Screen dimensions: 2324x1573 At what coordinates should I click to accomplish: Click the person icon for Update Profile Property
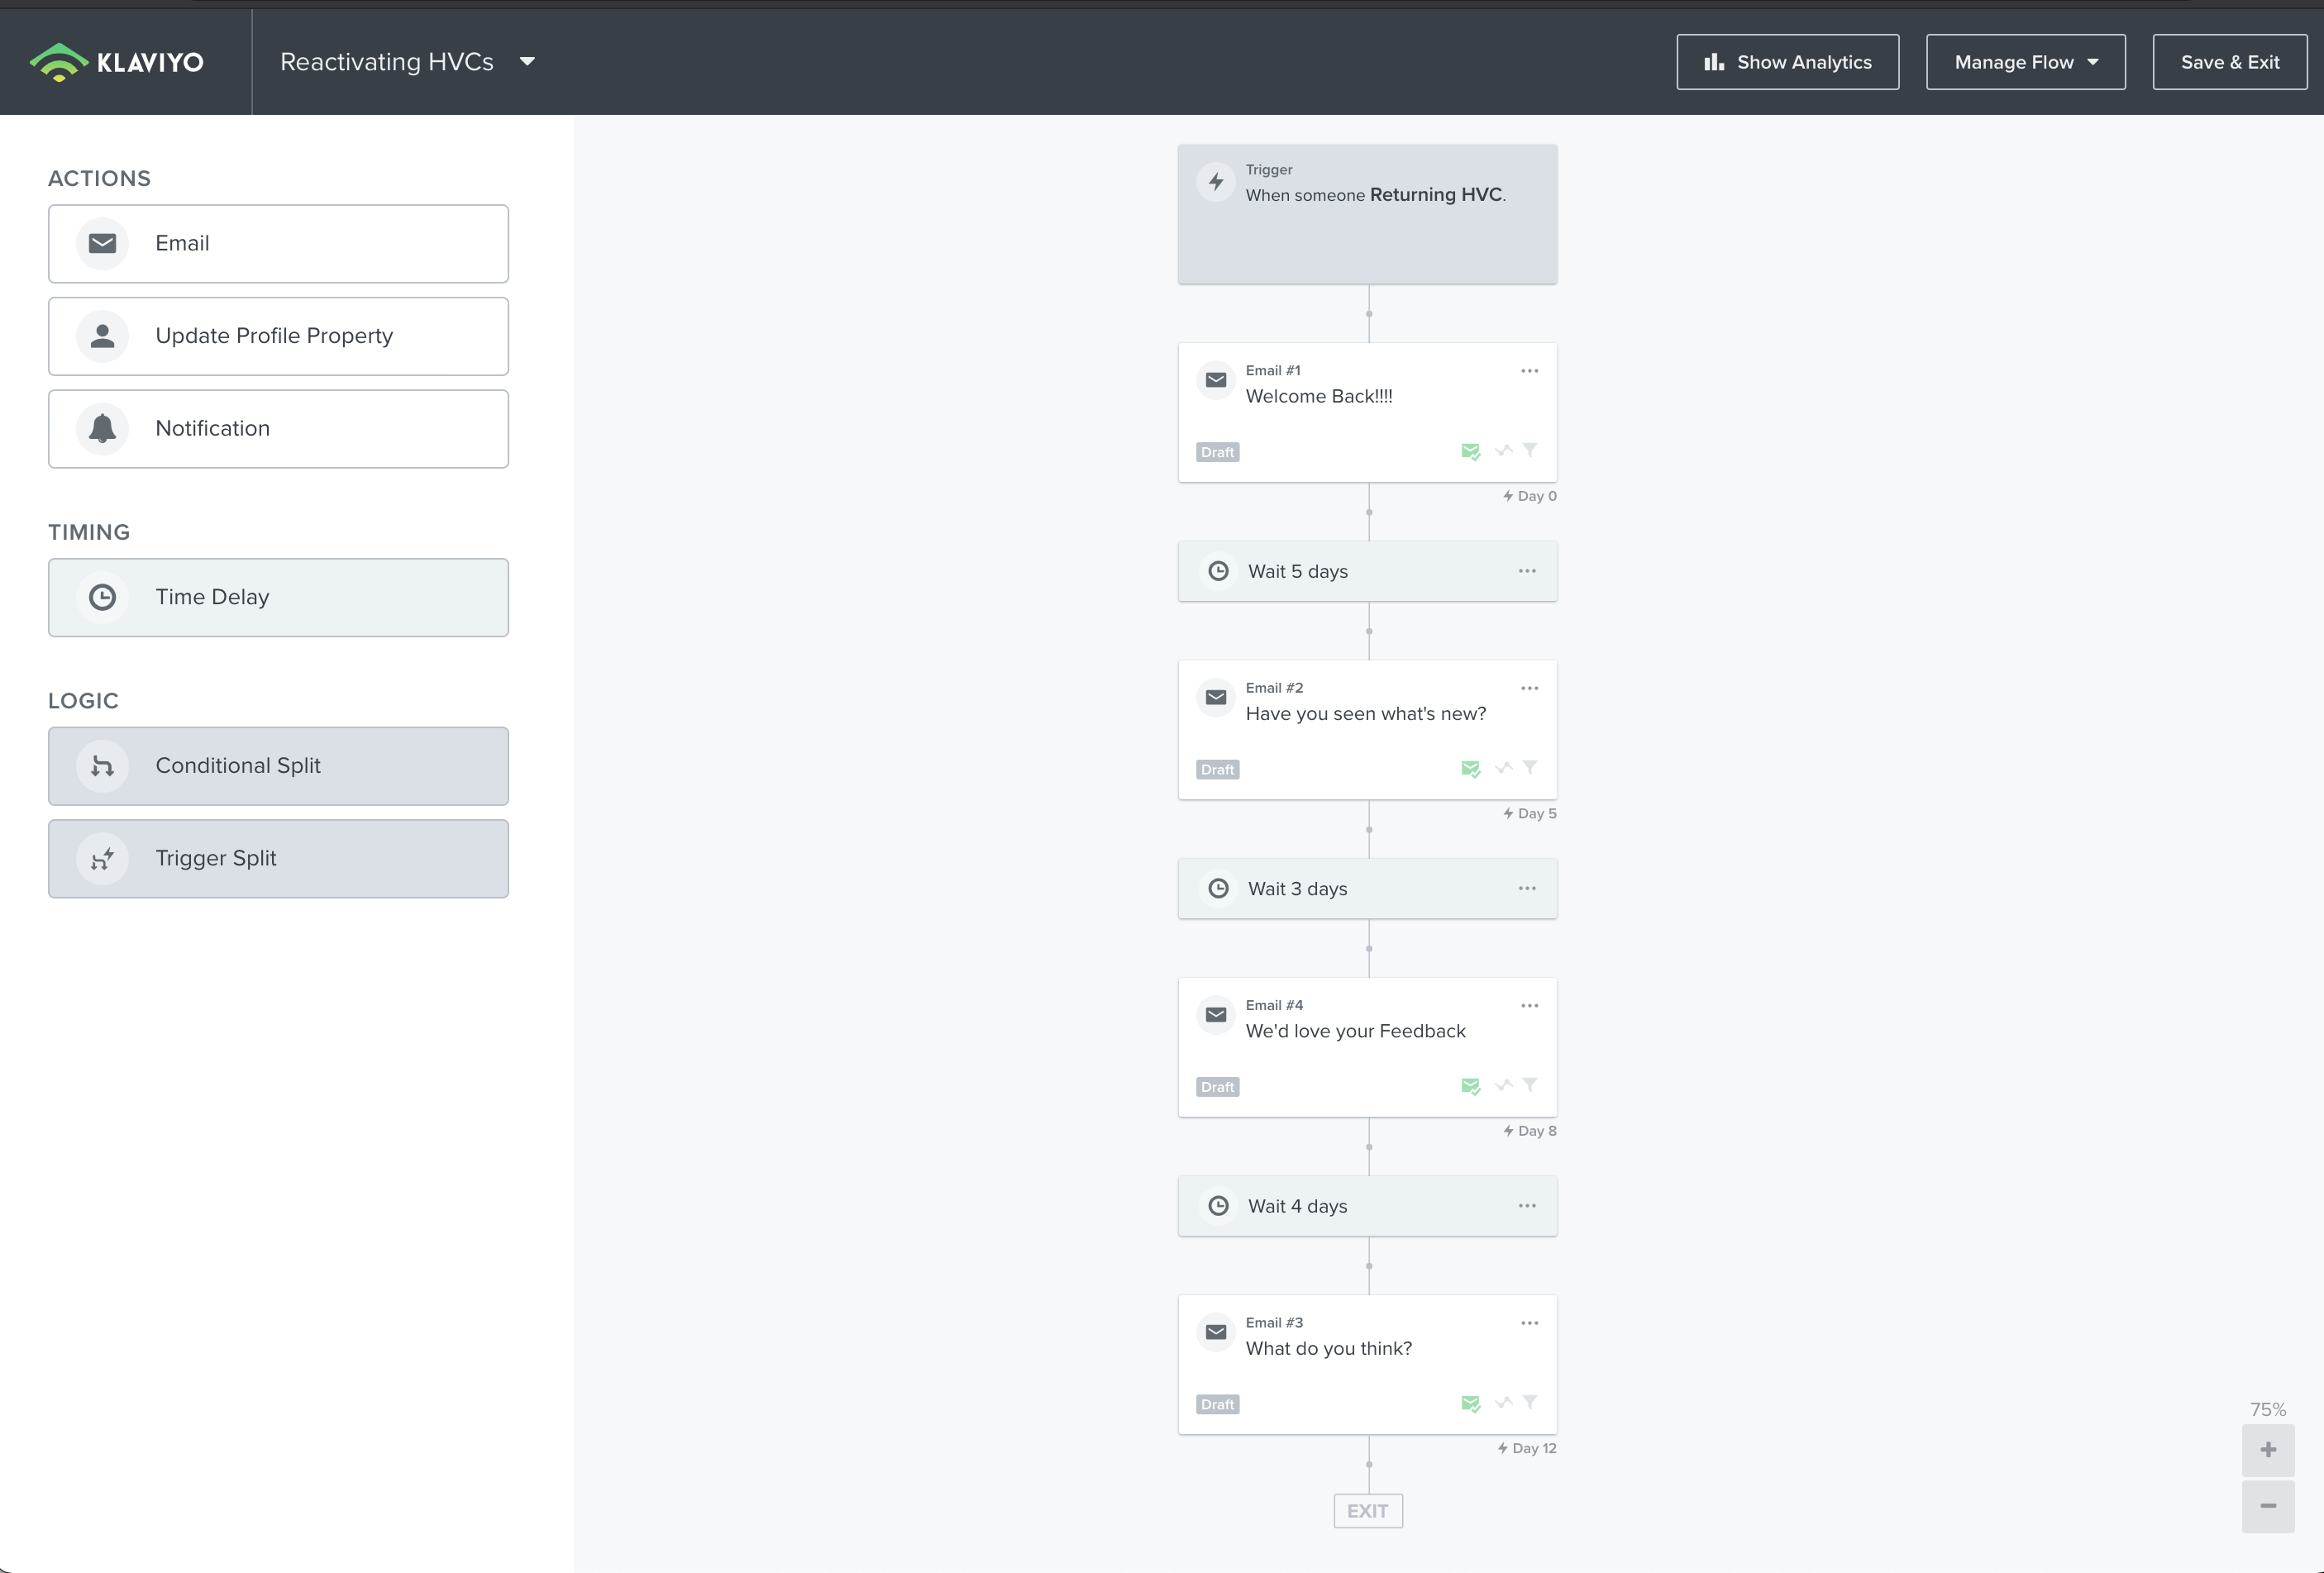[x=102, y=336]
